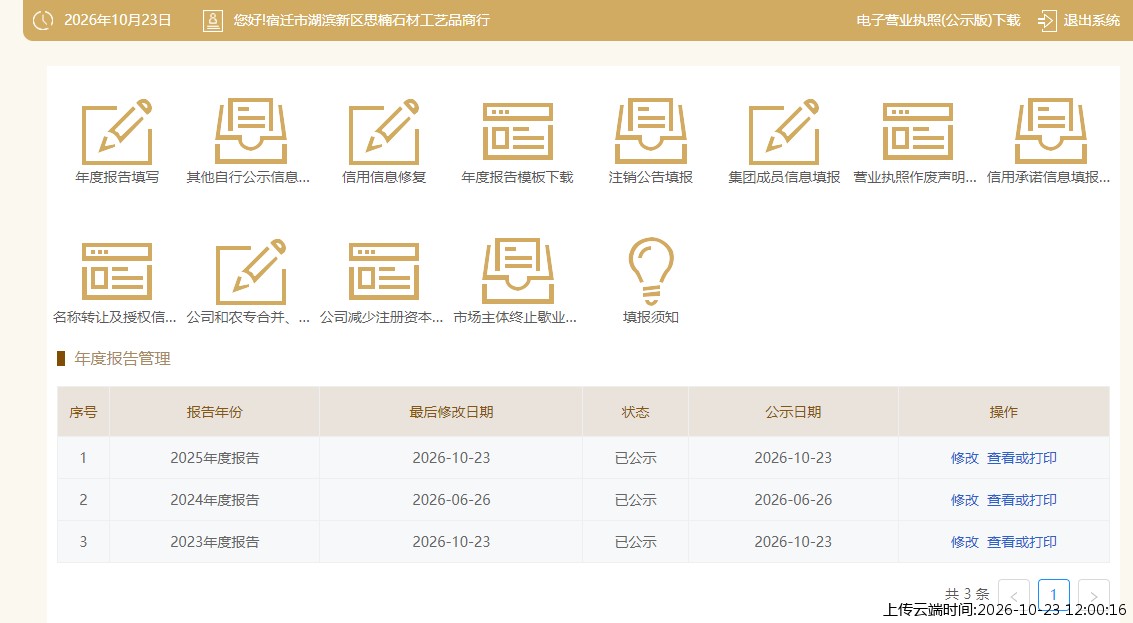Select the 注销公告填报 icon
This screenshot has height=623, width=1133.
pyautogui.click(x=650, y=132)
